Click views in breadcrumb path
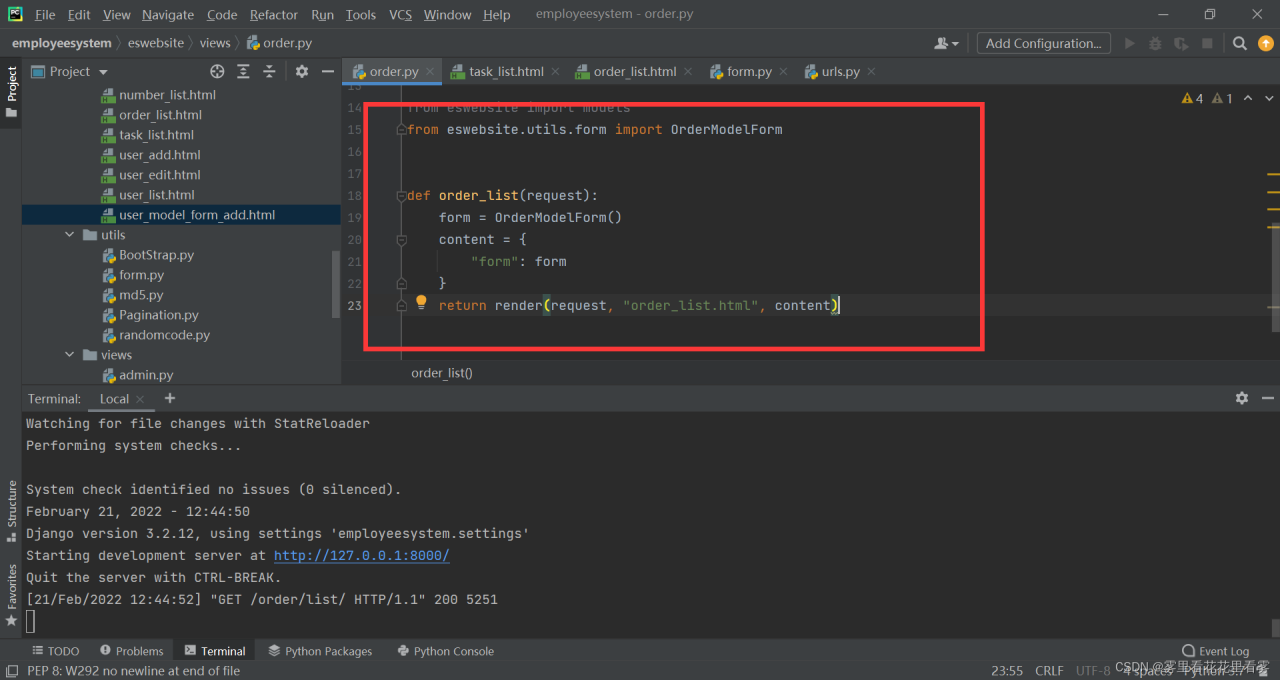 (215, 43)
